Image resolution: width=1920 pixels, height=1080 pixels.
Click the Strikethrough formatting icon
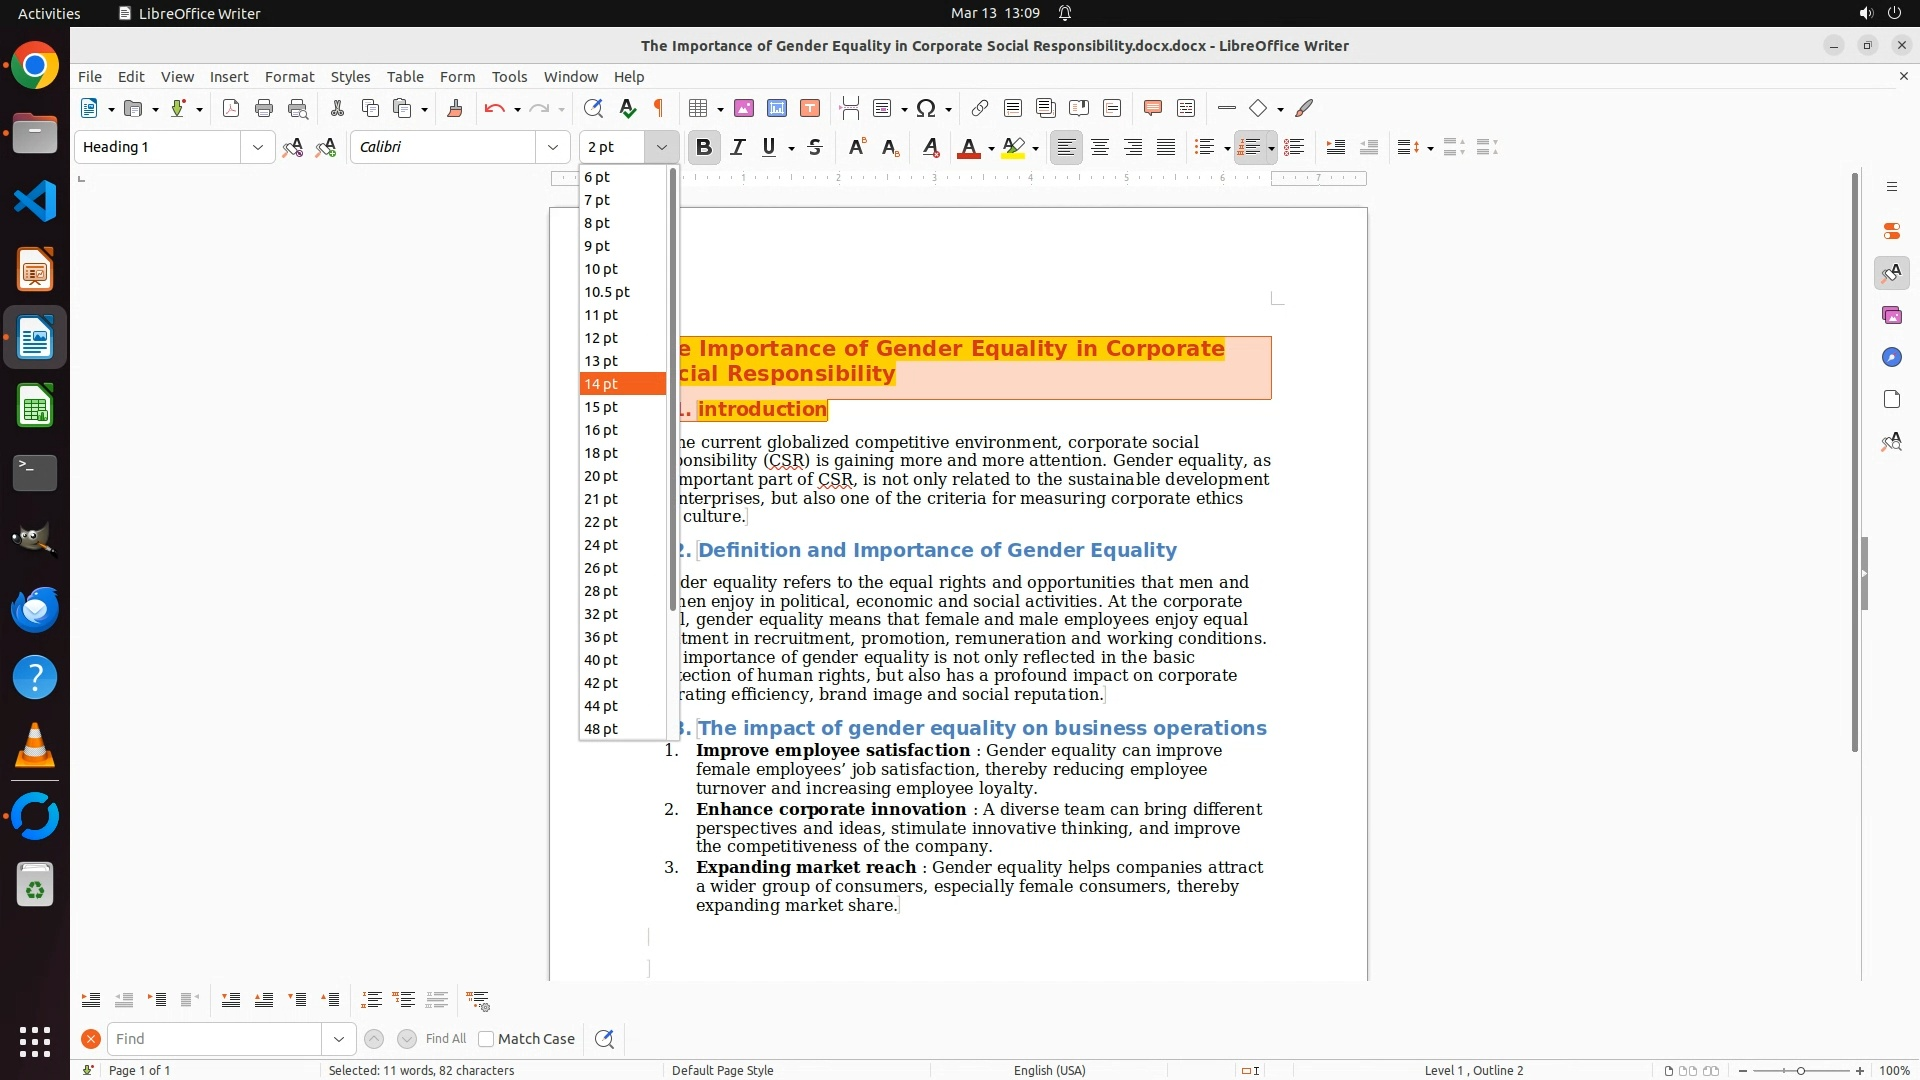[x=815, y=147]
